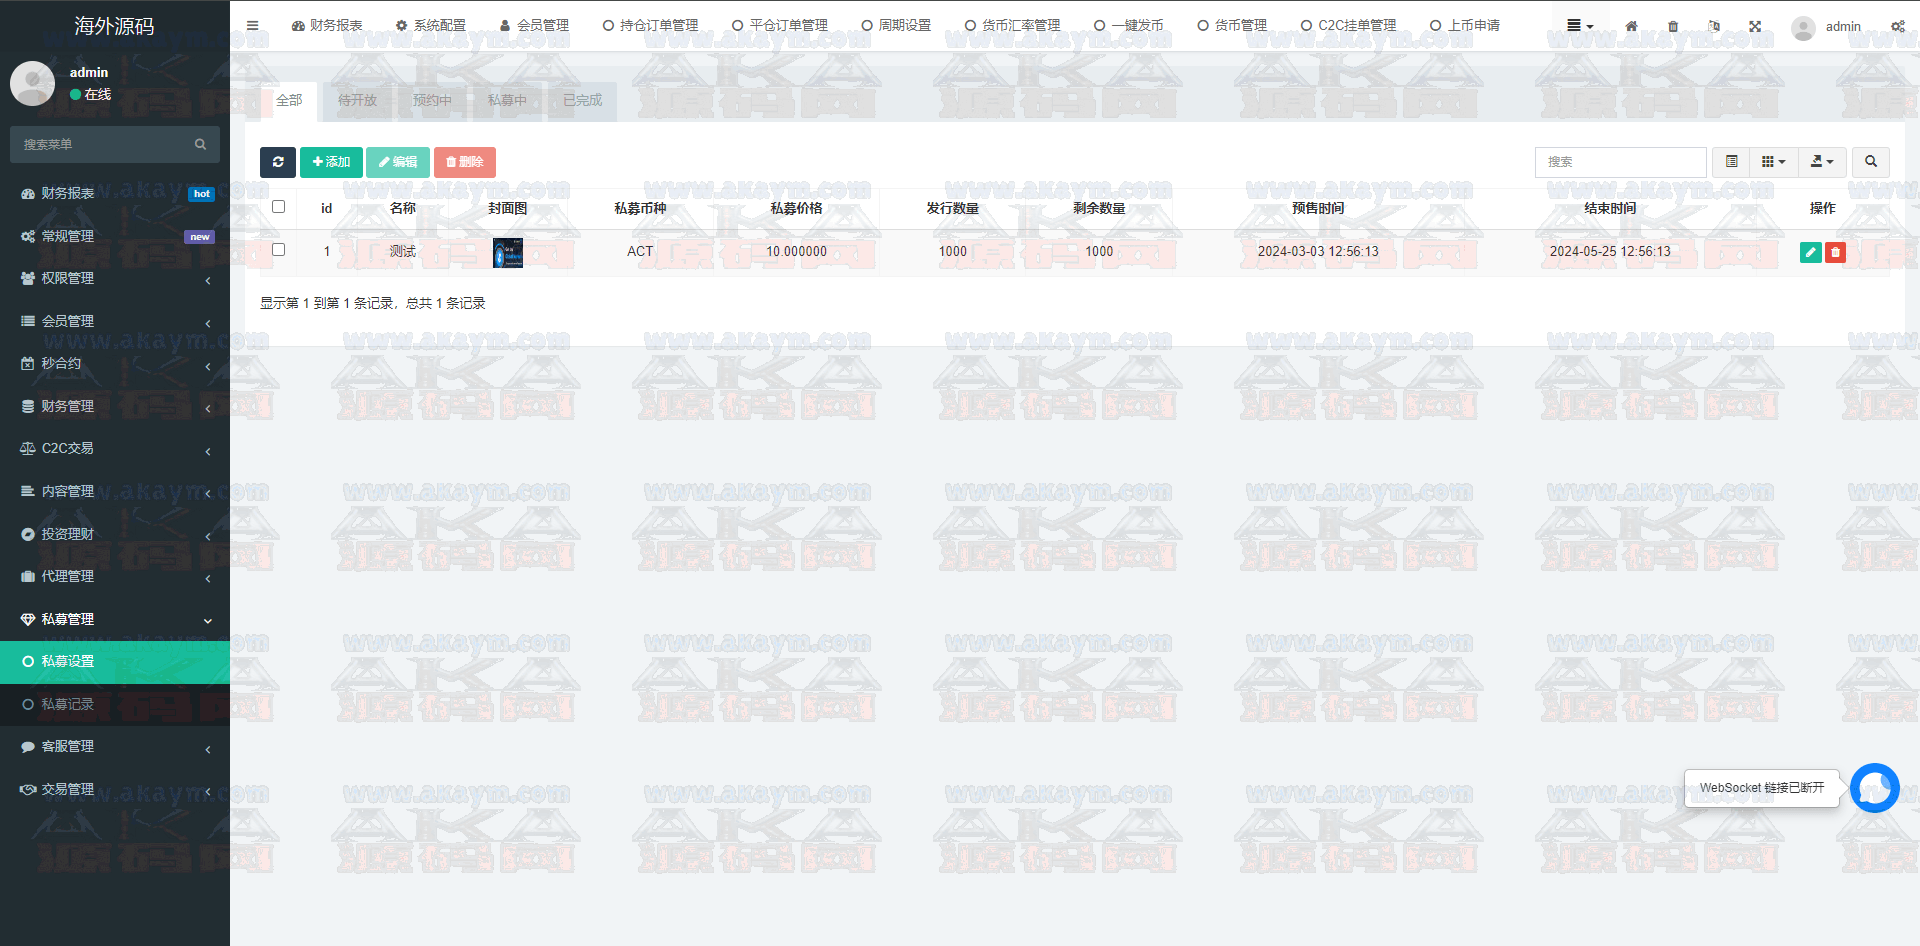Click the search magnifier button beside toolbar
Screen dimensions: 1920x946
point(1871,162)
